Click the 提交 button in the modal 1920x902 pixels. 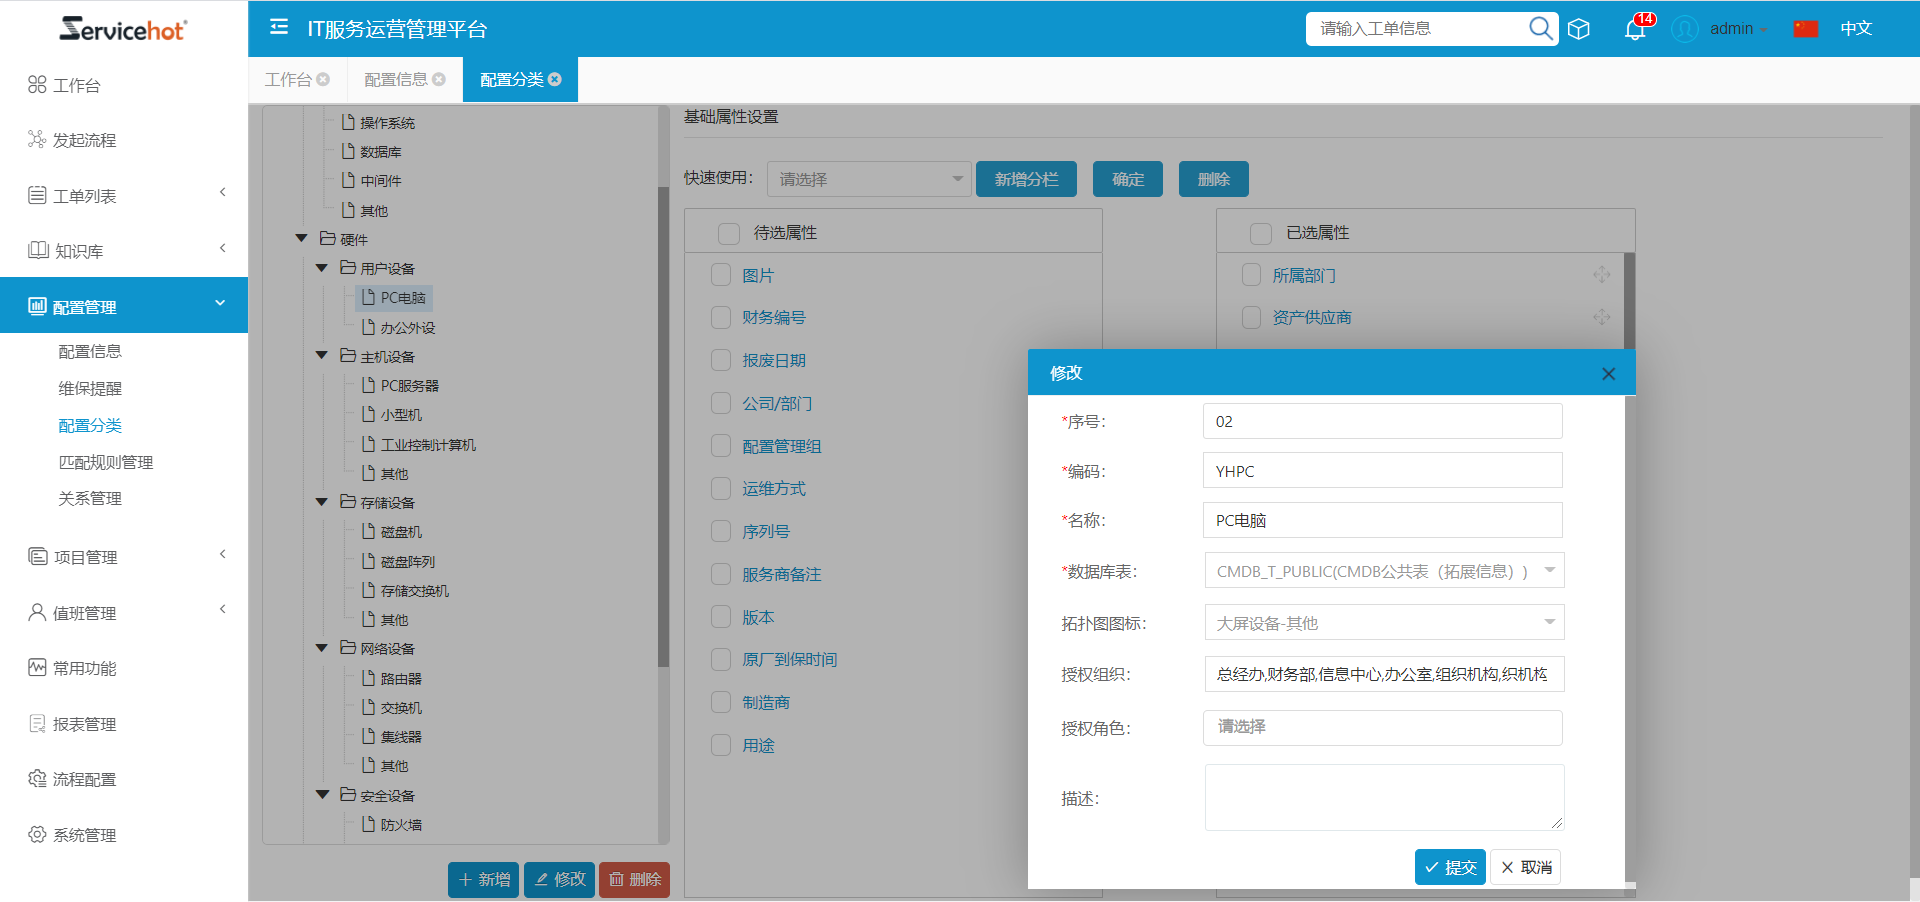1450,867
